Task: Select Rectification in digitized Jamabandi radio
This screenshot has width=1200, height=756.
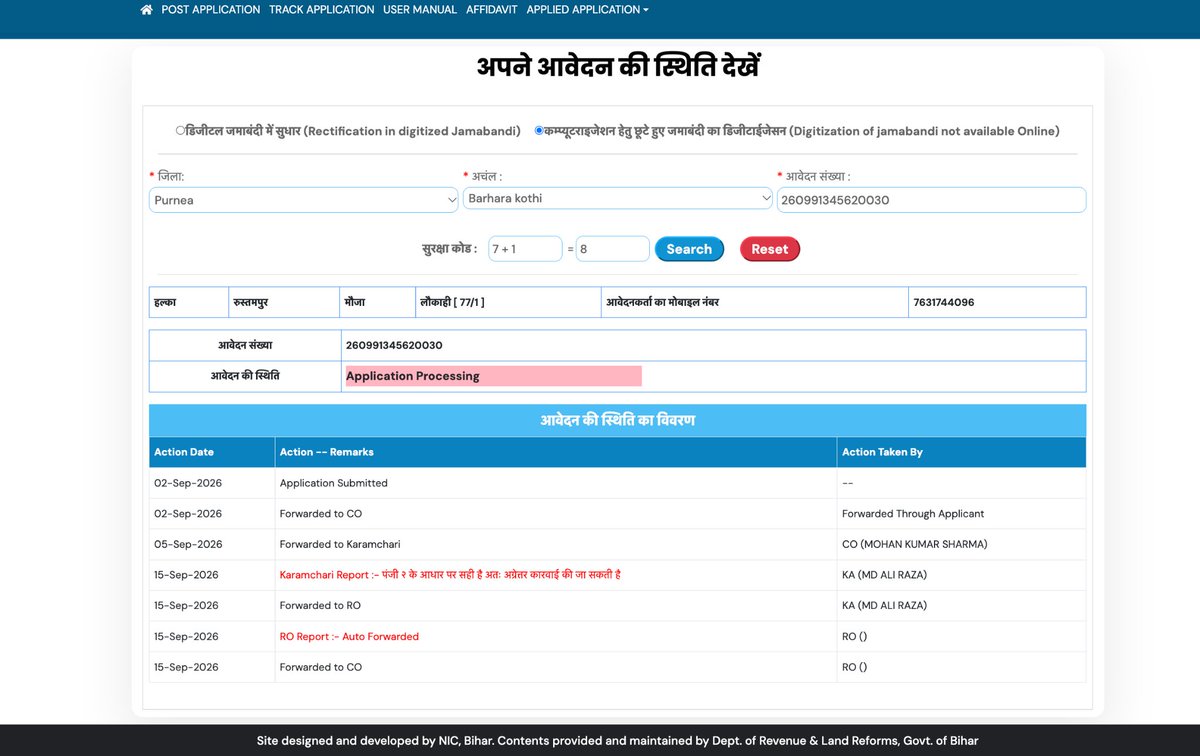Action: point(180,130)
